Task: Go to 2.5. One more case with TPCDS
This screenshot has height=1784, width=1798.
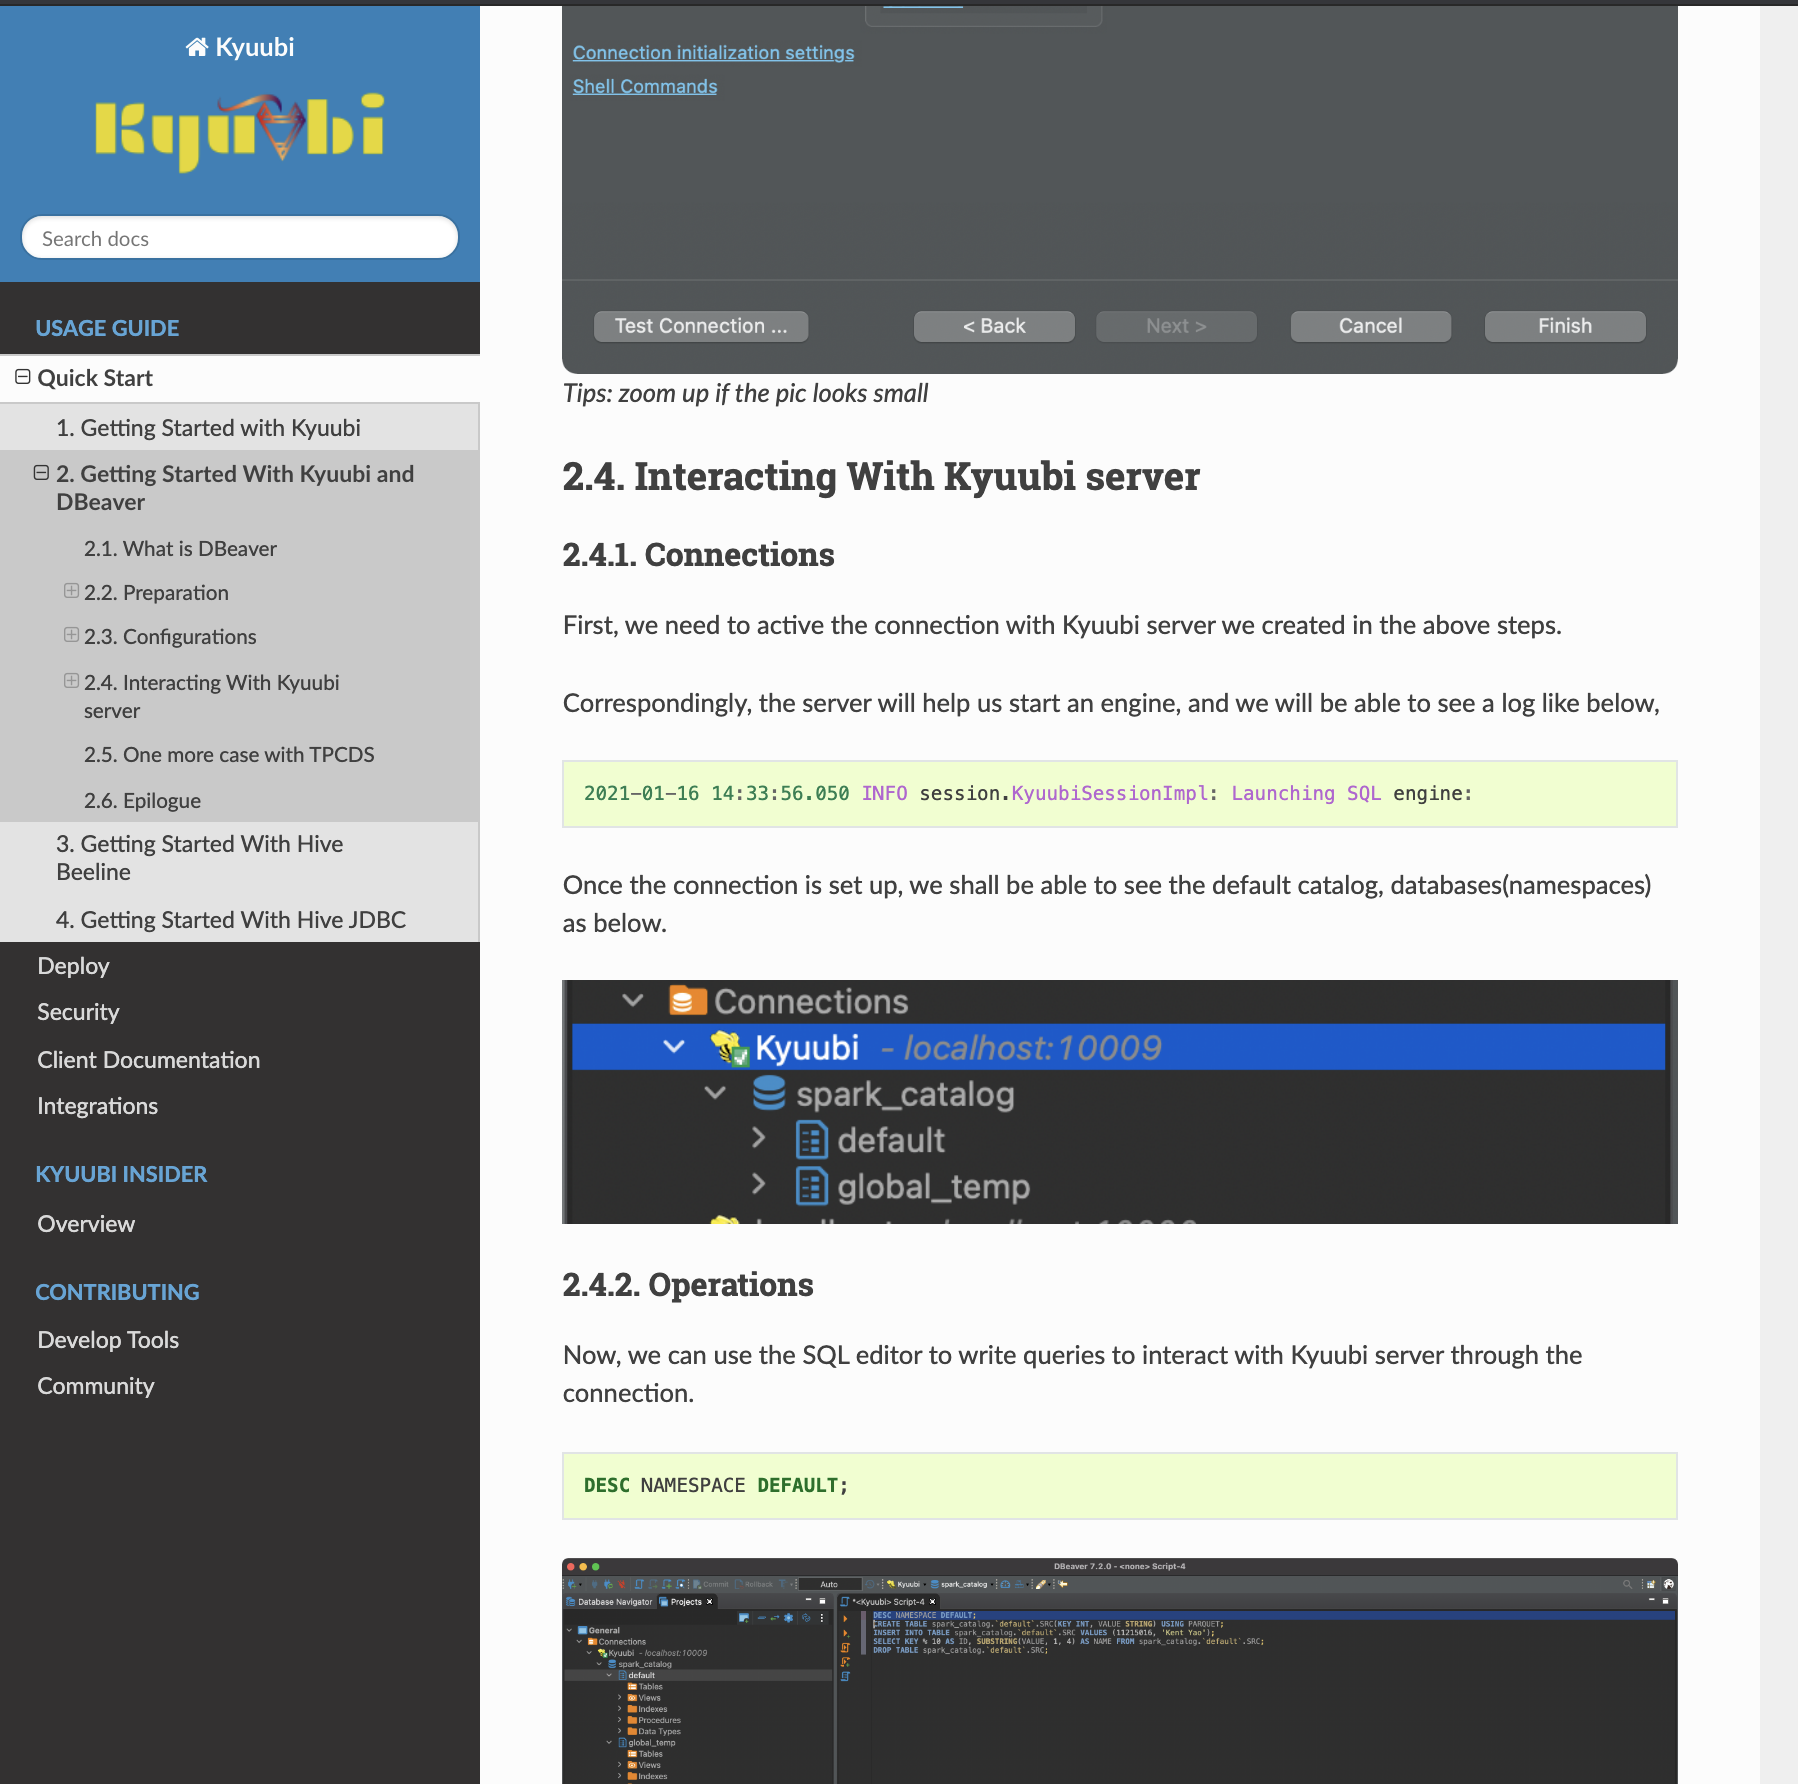Action: tap(229, 754)
